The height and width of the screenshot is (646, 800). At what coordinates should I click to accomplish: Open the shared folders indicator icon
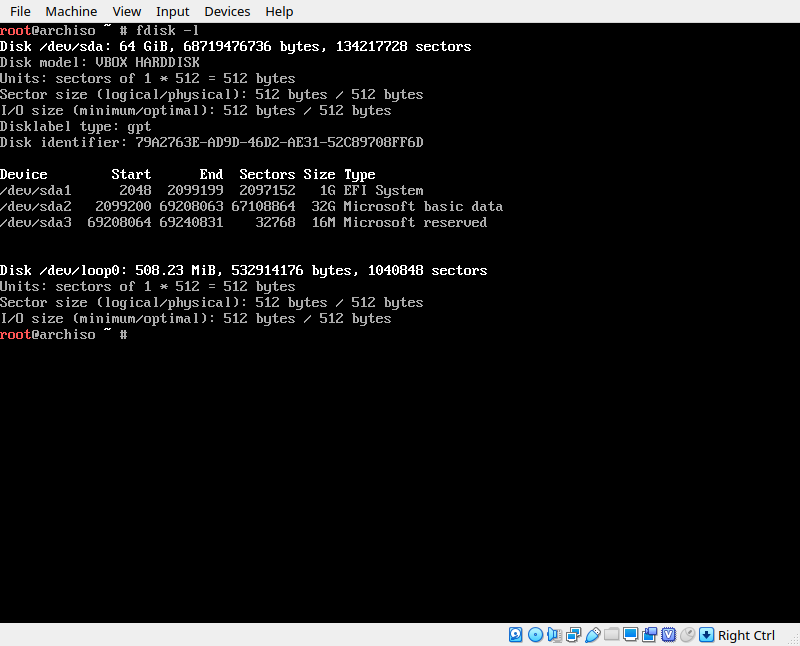(x=612, y=635)
